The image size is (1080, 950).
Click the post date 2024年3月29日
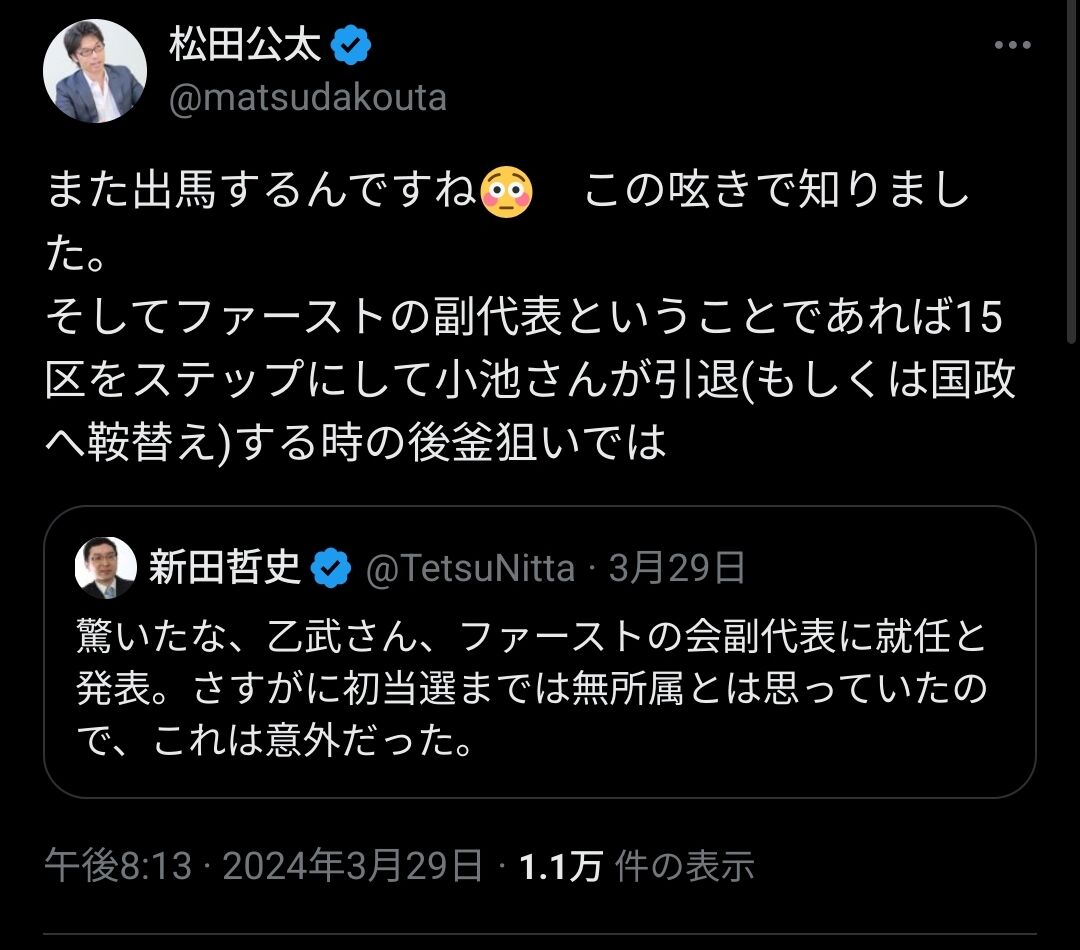352,867
